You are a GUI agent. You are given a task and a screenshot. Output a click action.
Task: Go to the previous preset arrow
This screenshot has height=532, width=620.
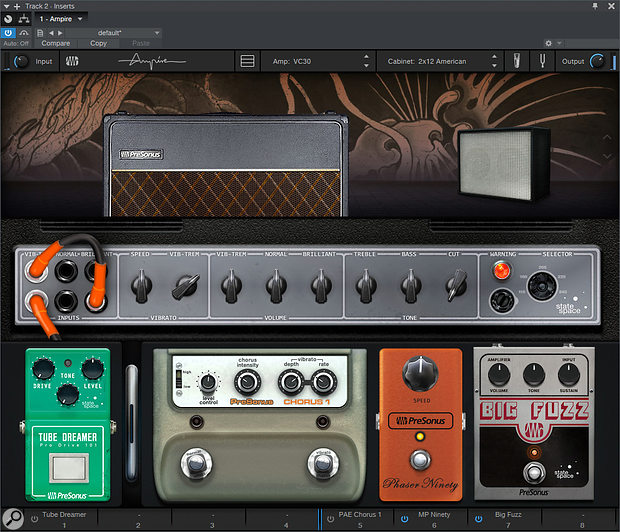(x=51, y=33)
